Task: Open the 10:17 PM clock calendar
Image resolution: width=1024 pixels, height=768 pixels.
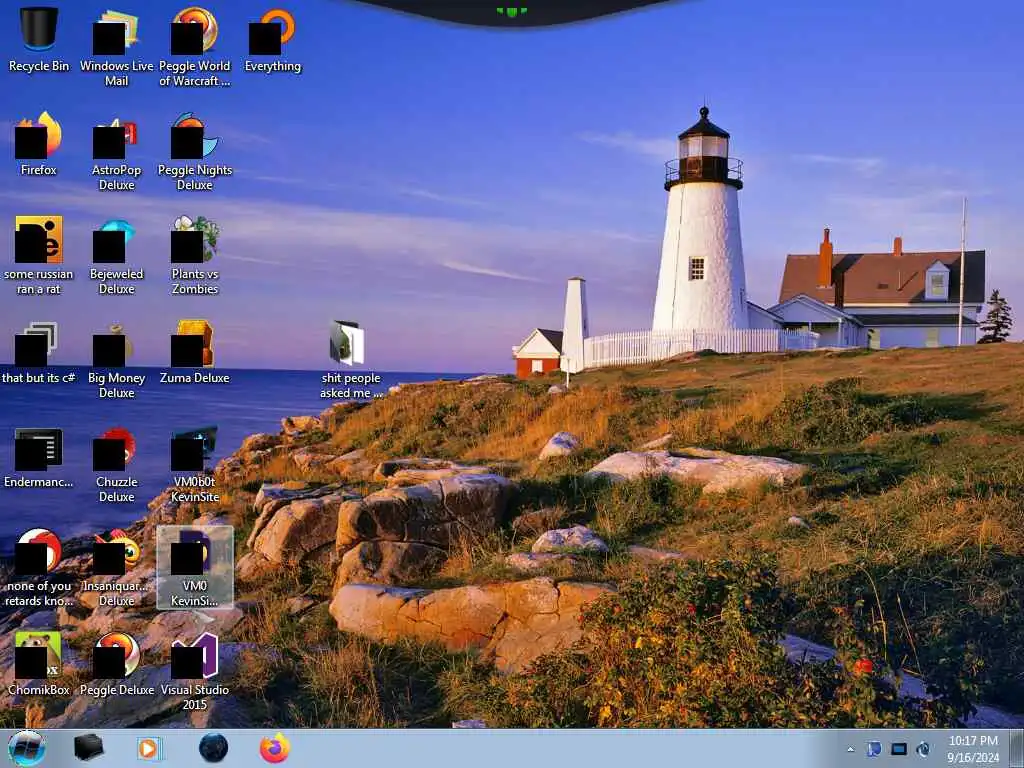Action: 973,749
